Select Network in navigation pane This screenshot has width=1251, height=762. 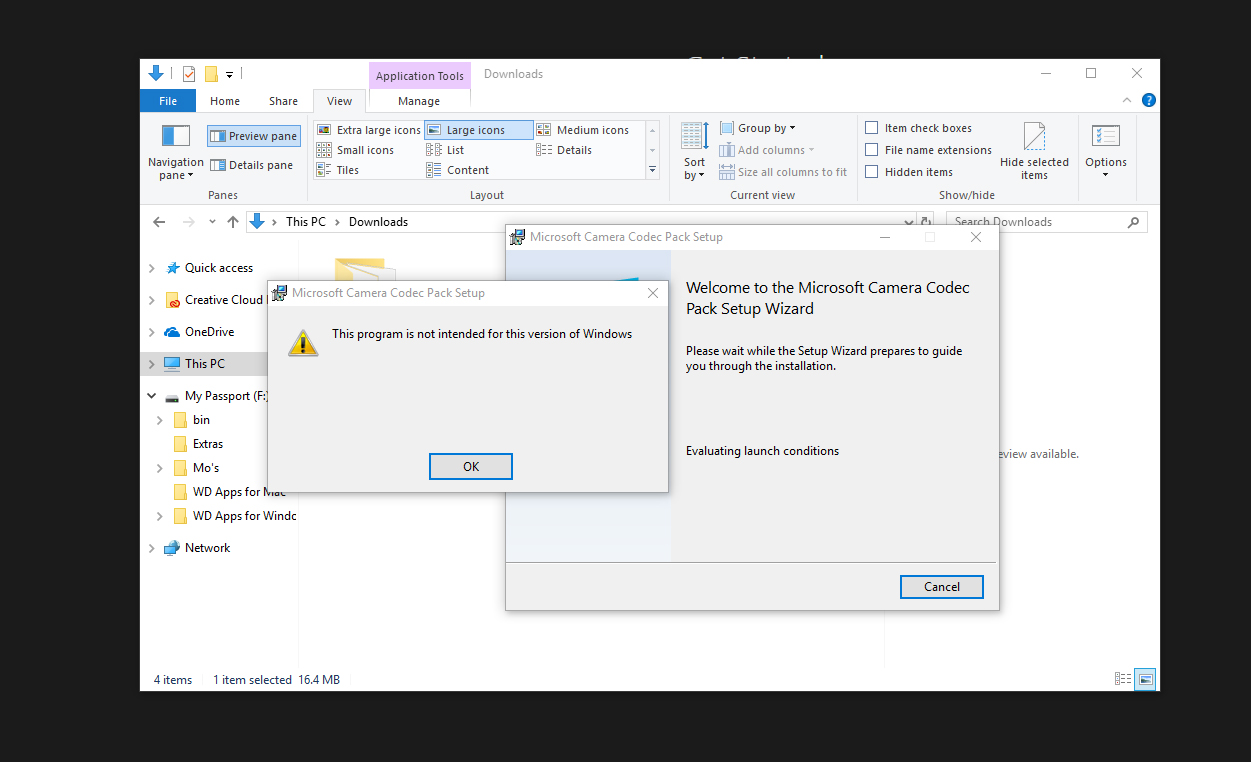pyautogui.click(x=207, y=548)
